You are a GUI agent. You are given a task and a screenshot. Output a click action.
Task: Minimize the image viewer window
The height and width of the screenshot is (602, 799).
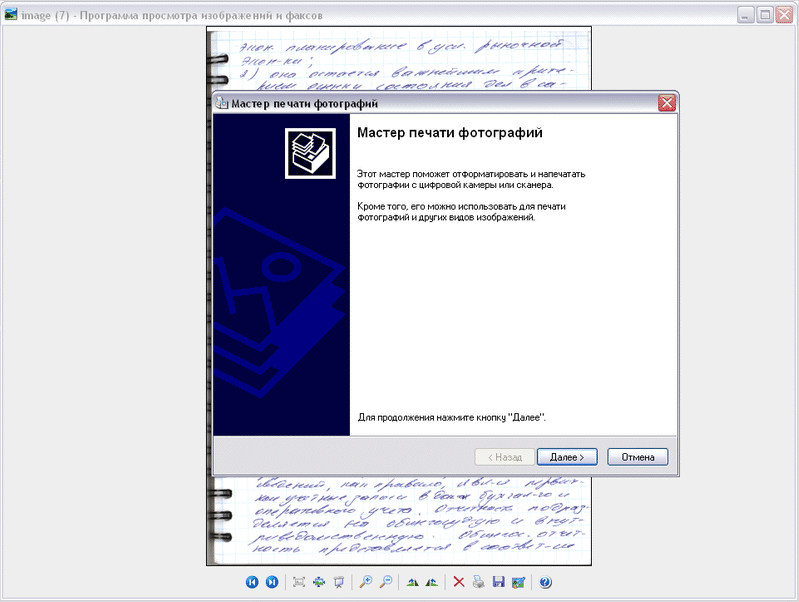pyautogui.click(x=745, y=15)
